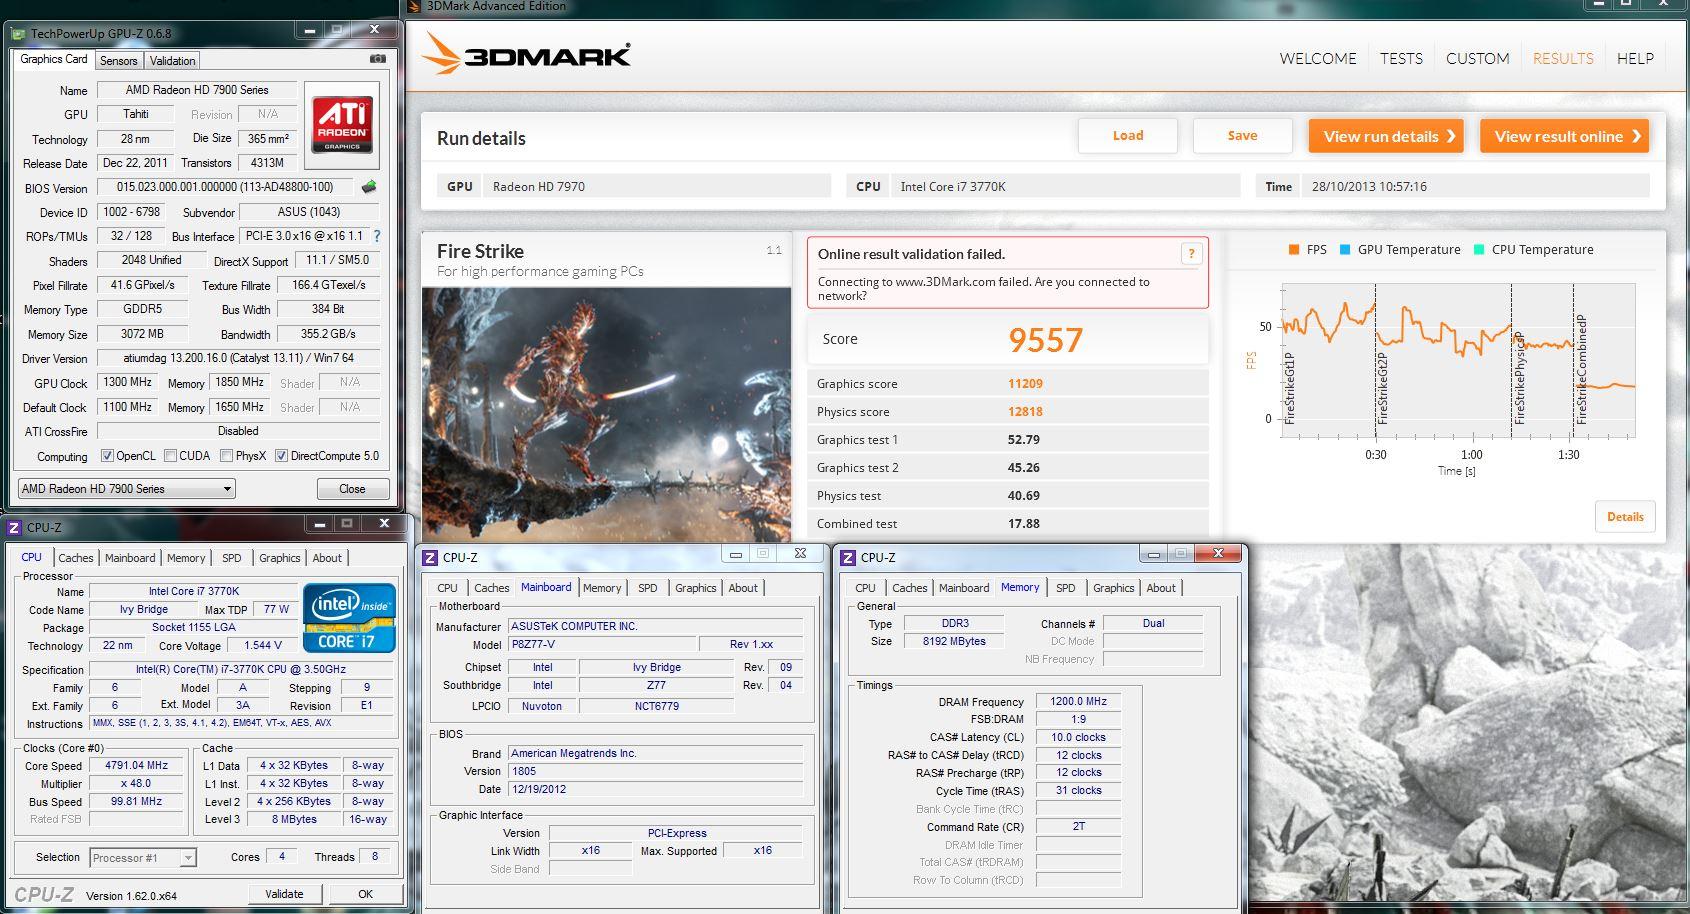
Task: Open RESULTS in 3DMark navigation
Action: click(x=1563, y=59)
